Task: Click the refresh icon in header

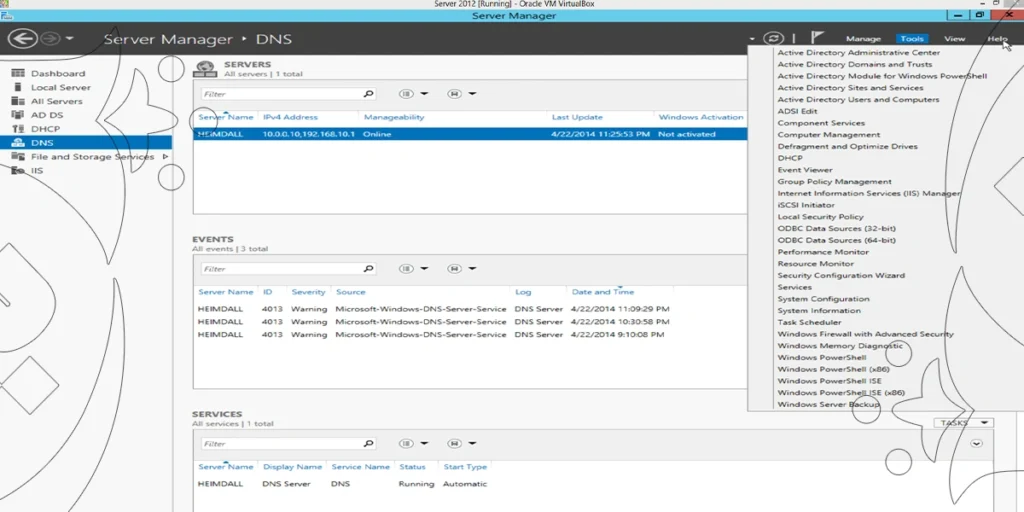Action: (x=772, y=39)
